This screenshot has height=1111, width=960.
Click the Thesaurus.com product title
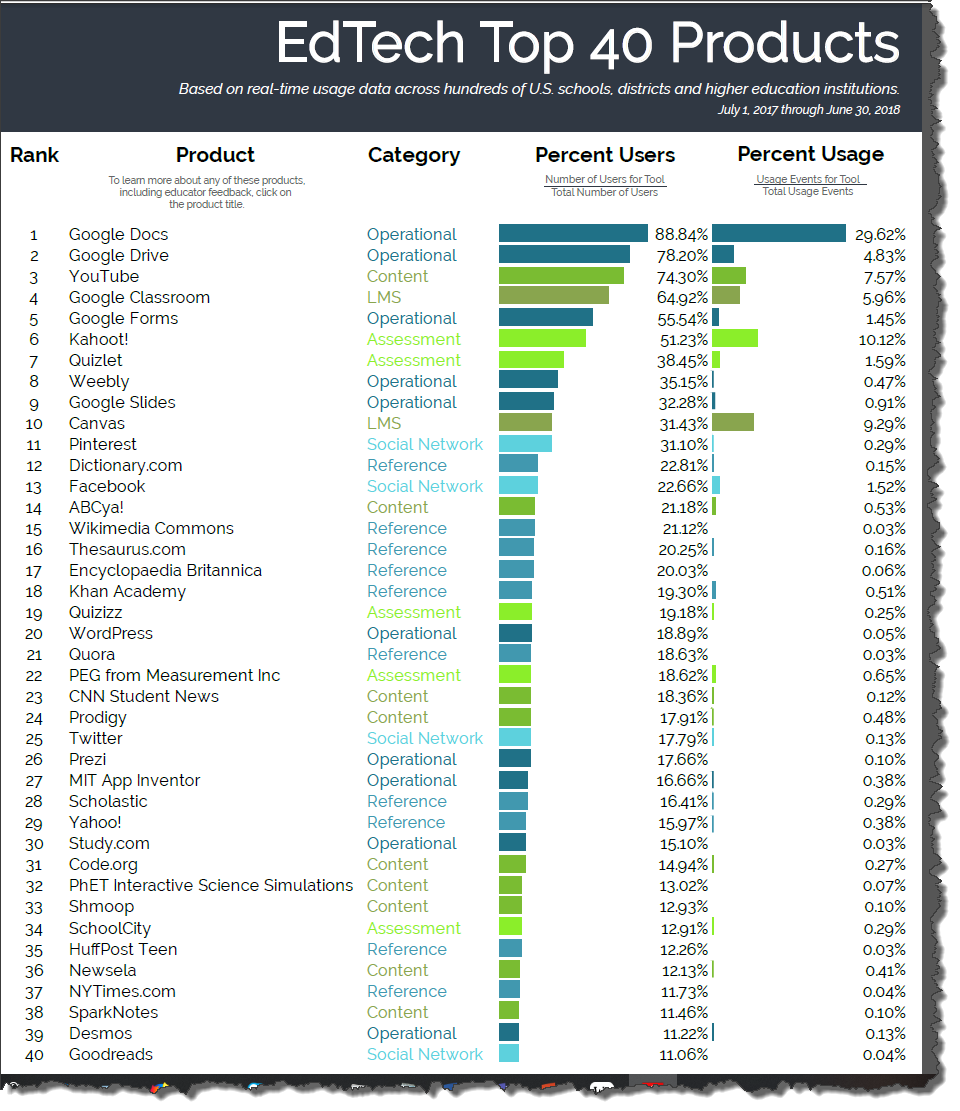tap(127, 550)
